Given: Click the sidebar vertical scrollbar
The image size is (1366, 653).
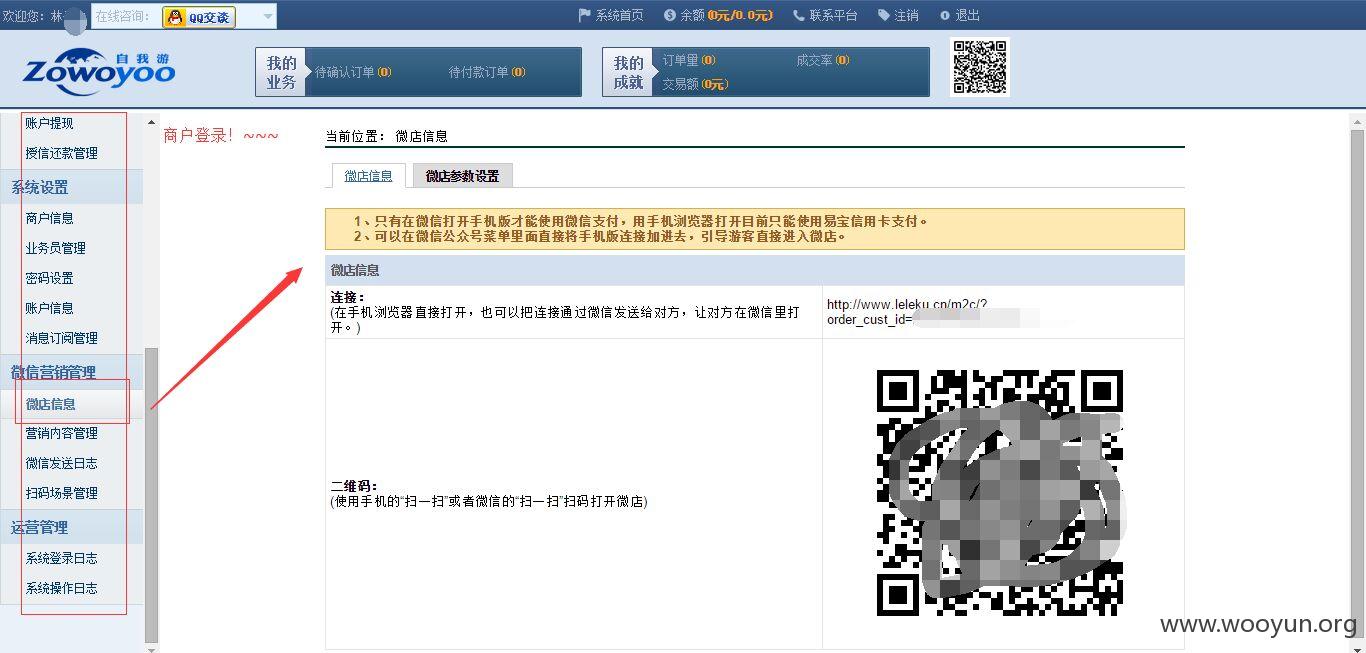Looking at the screenshot, I should (151, 495).
